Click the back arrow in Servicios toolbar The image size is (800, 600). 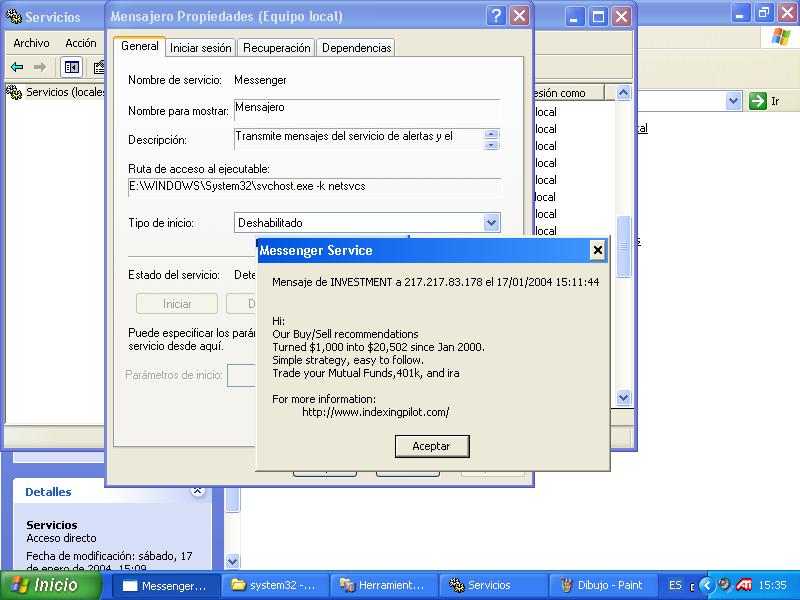(17, 67)
